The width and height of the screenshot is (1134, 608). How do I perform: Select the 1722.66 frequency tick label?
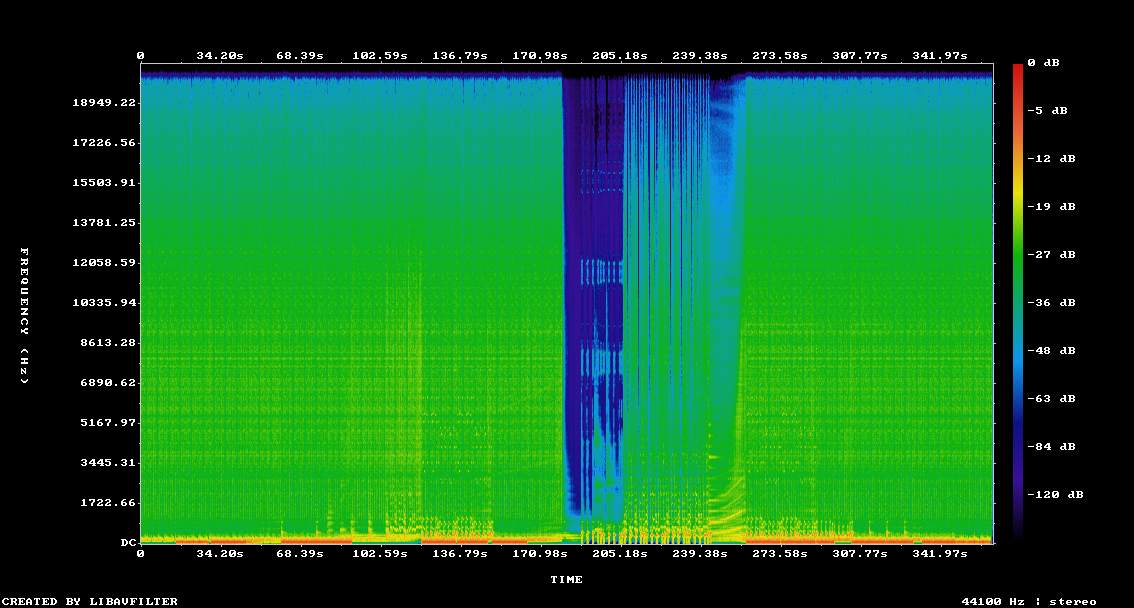pyautogui.click(x=108, y=503)
